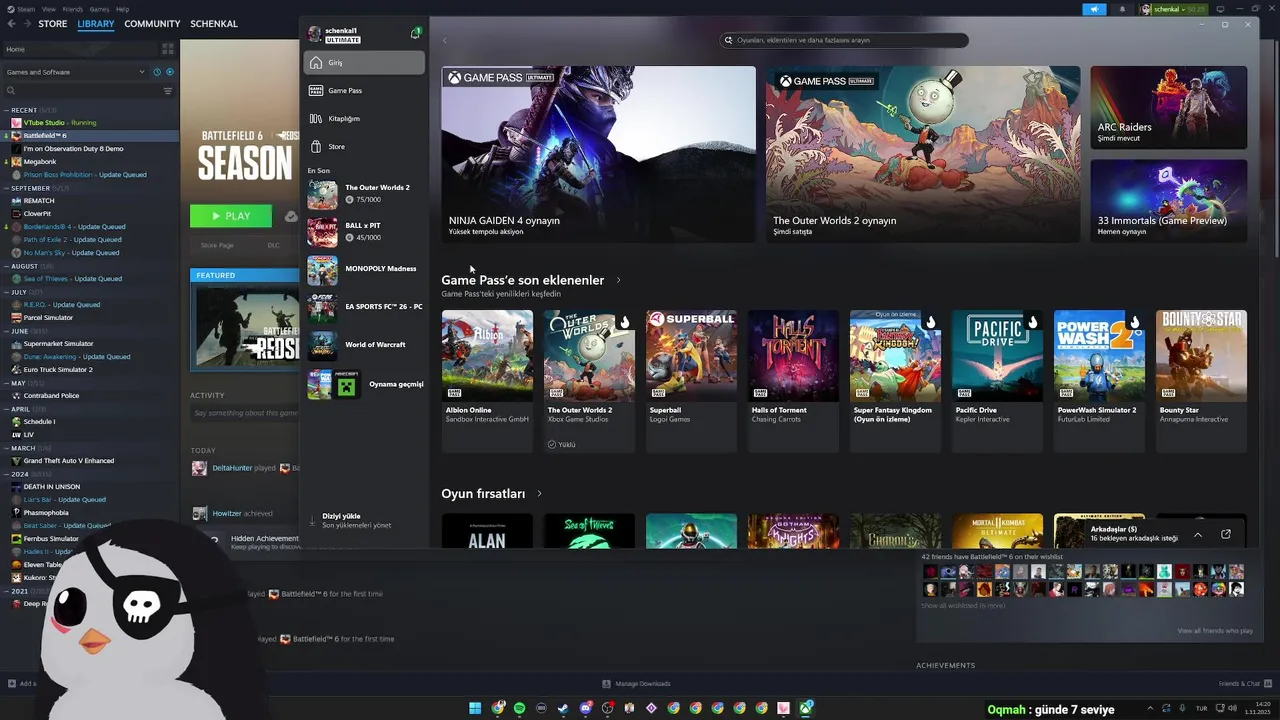This screenshot has width=1280, height=720.
Task: Open Manage Downloads
Action: [636, 684]
